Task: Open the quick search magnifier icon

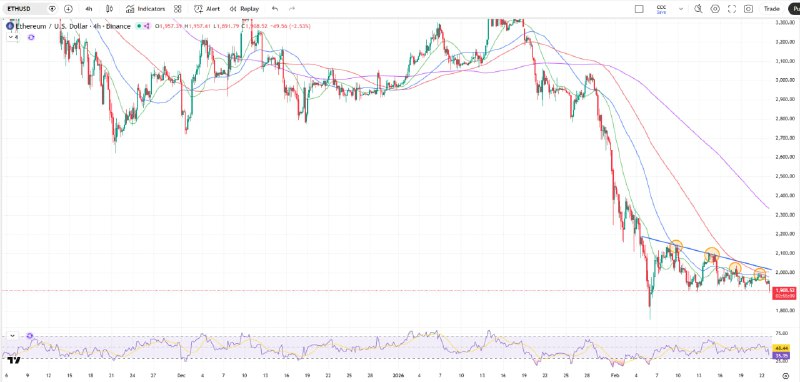Action: pos(698,9)
